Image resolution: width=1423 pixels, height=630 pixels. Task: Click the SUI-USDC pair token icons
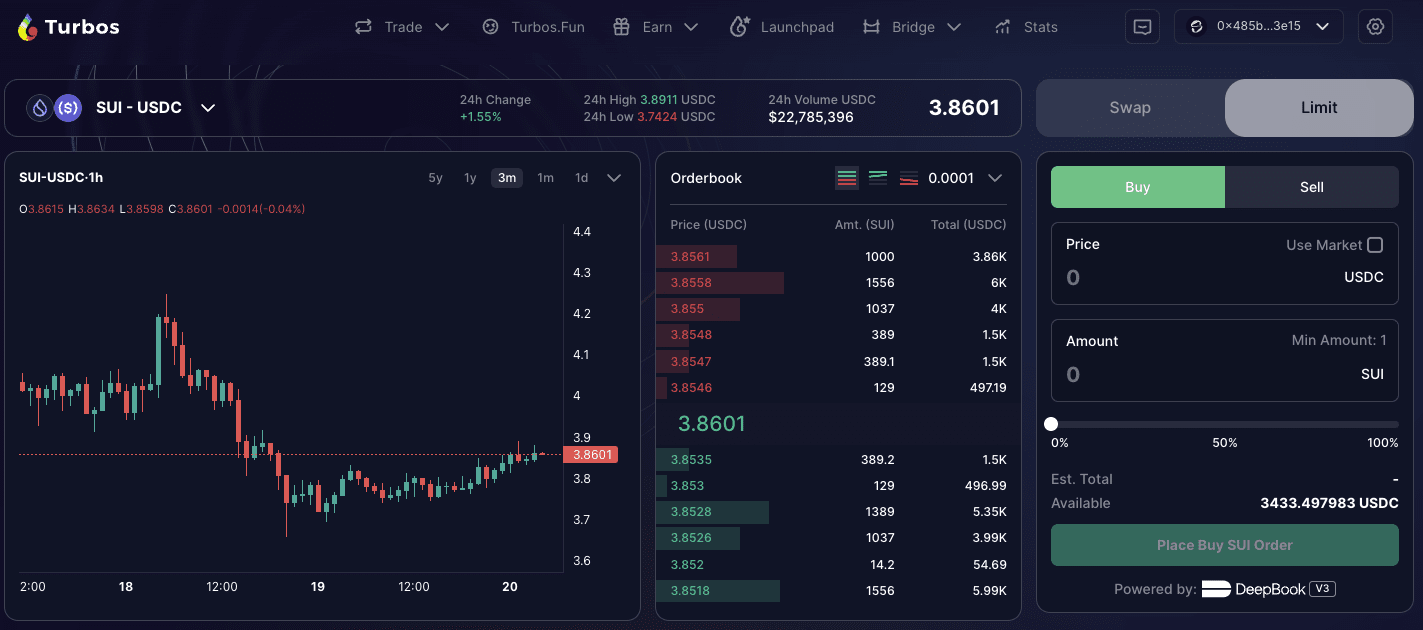pyautogui.click(x=53, y=107)
